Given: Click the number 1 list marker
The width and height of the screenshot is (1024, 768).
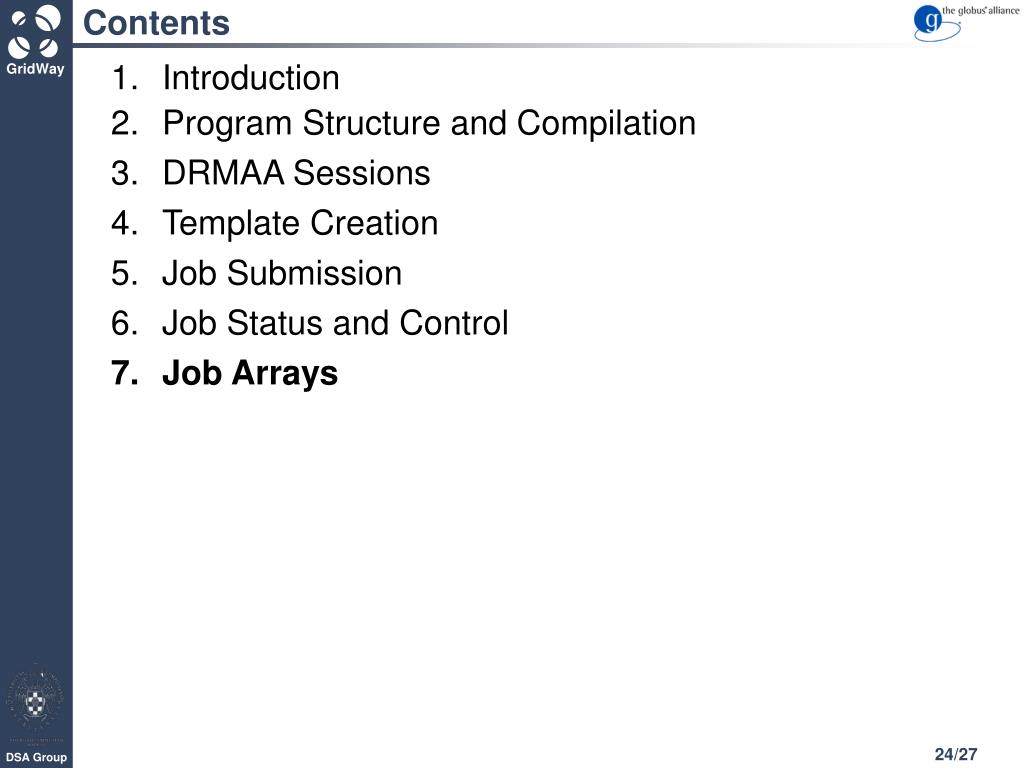Looking at the screenshot, I should click(x=124, y=78).
